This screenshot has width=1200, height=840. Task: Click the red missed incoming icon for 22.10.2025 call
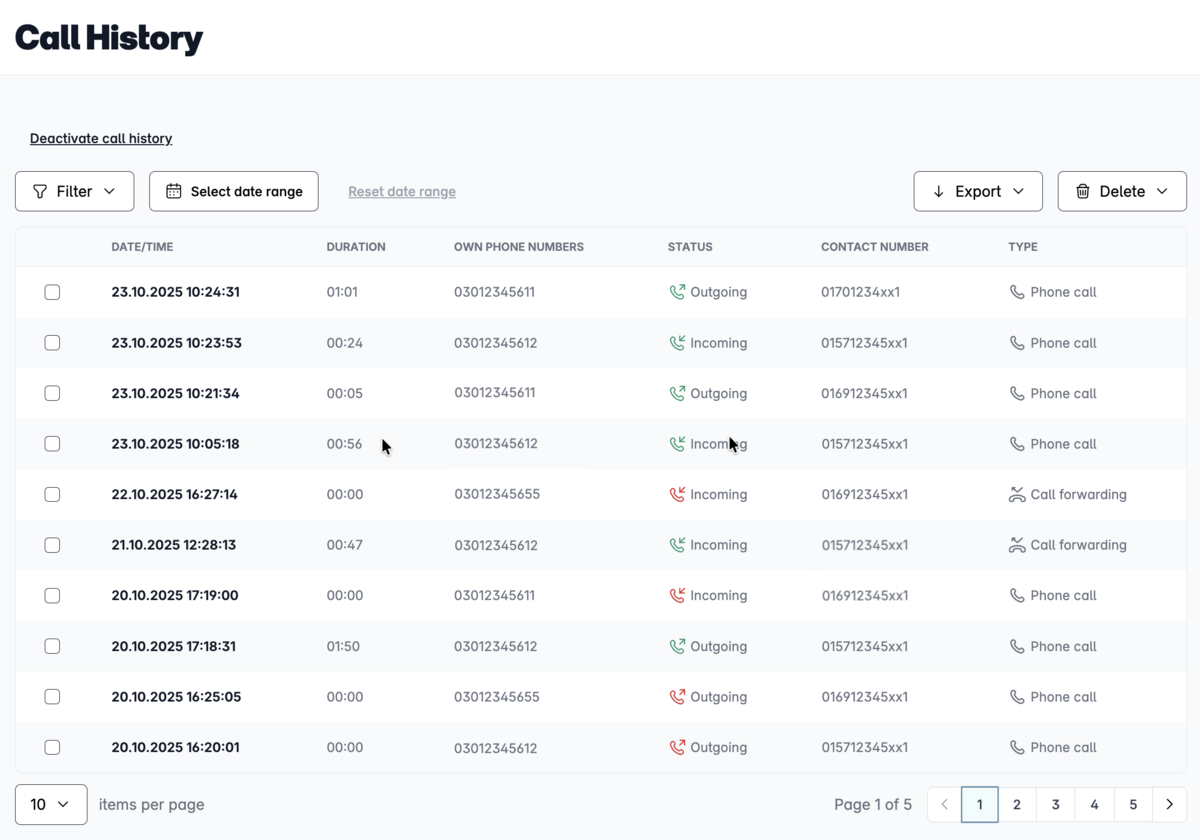(x=677, y=494)
